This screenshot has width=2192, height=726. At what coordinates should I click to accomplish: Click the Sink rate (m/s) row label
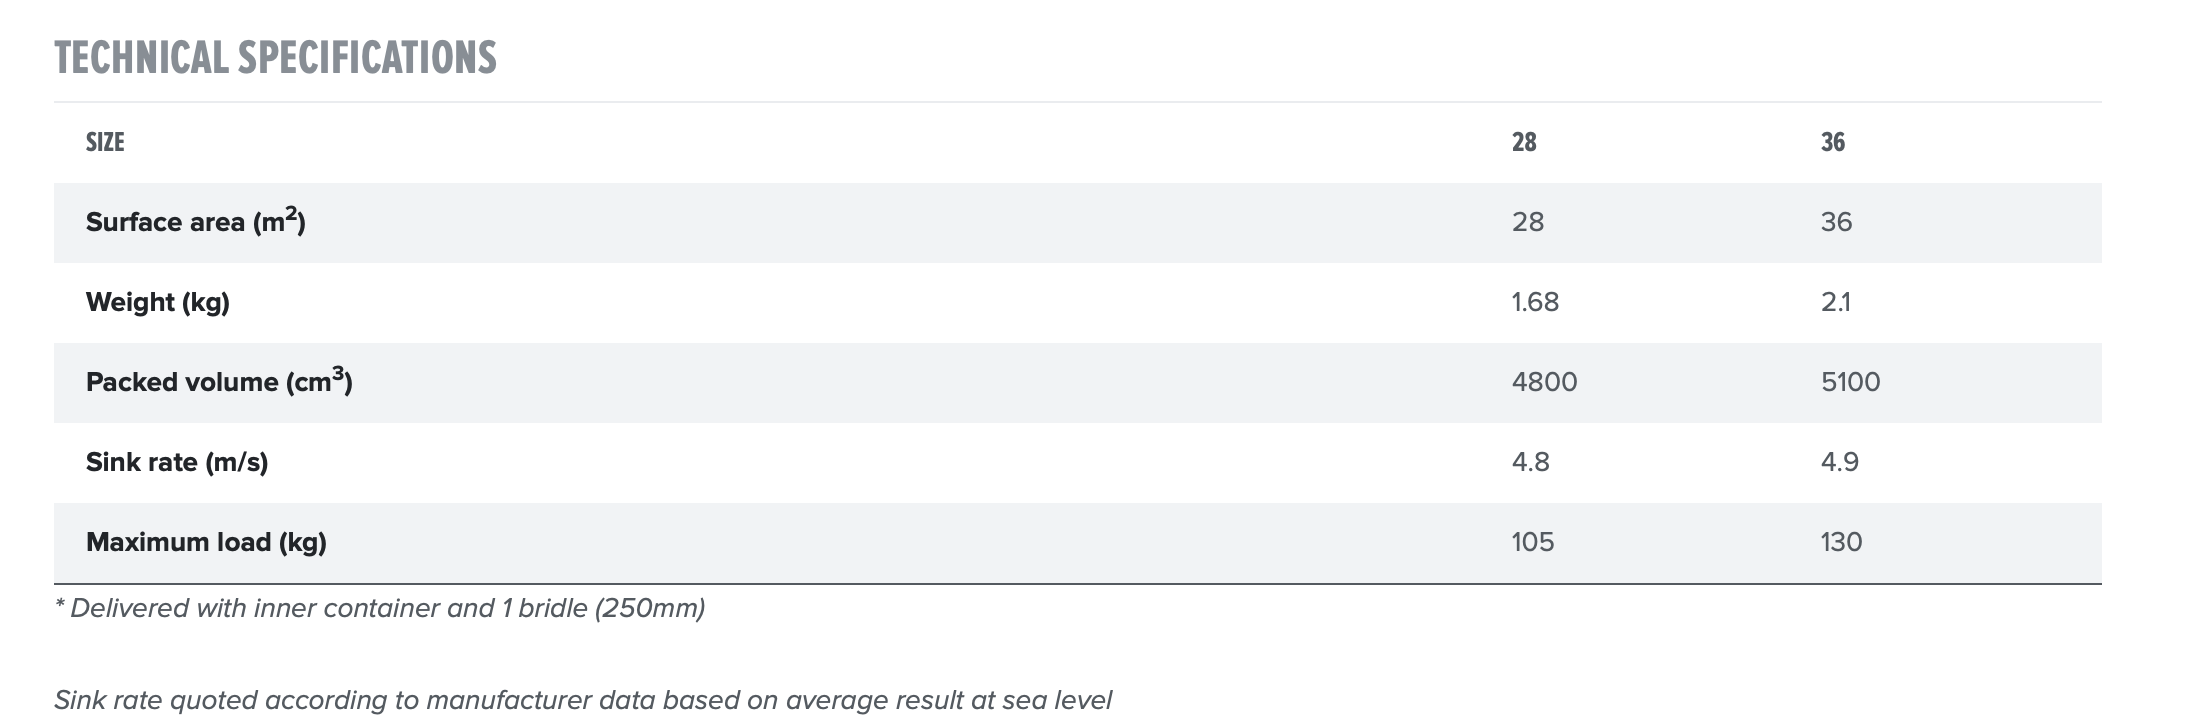click(177, 462)
